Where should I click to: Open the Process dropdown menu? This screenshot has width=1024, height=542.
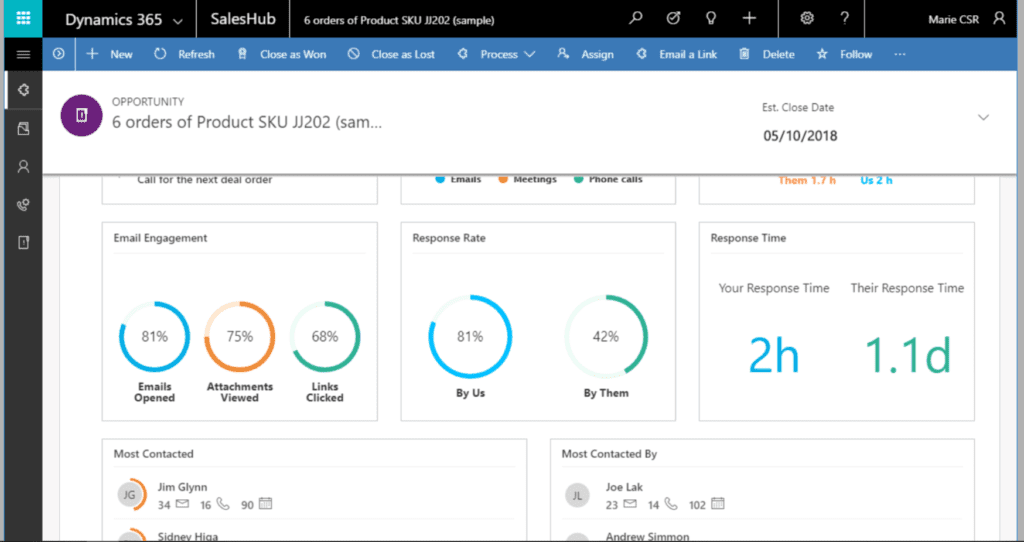pyautogui.click(x=497, y=54)
